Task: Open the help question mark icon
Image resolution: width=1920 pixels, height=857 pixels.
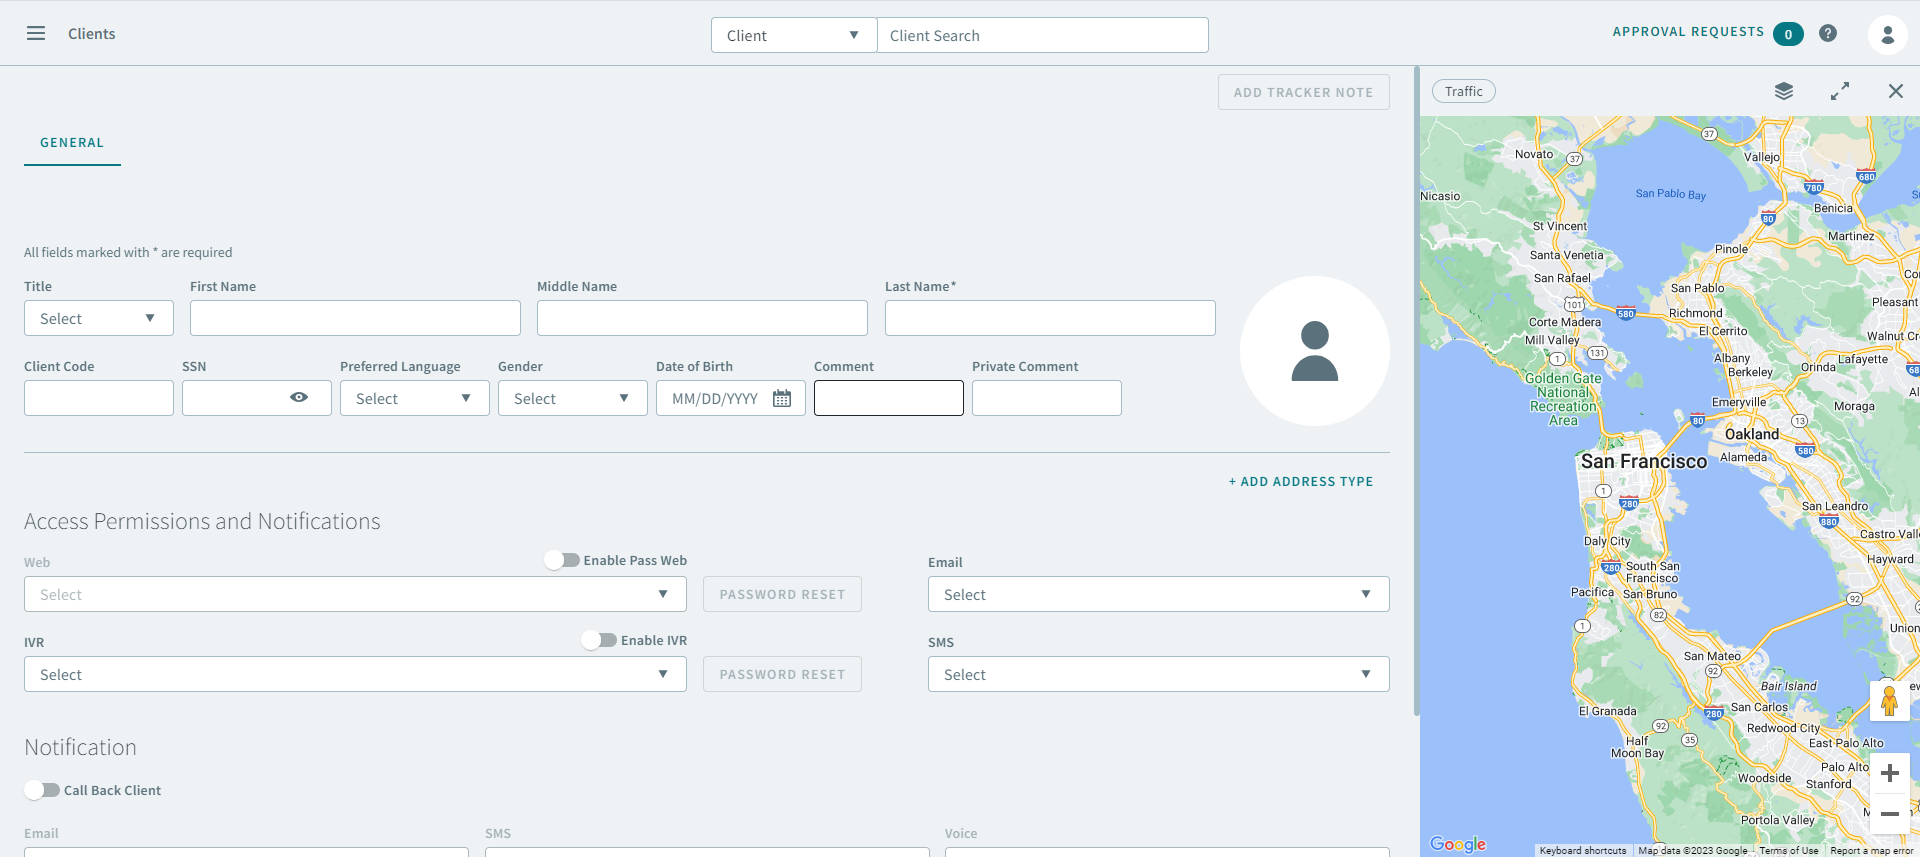Action: click(1828, 33)
